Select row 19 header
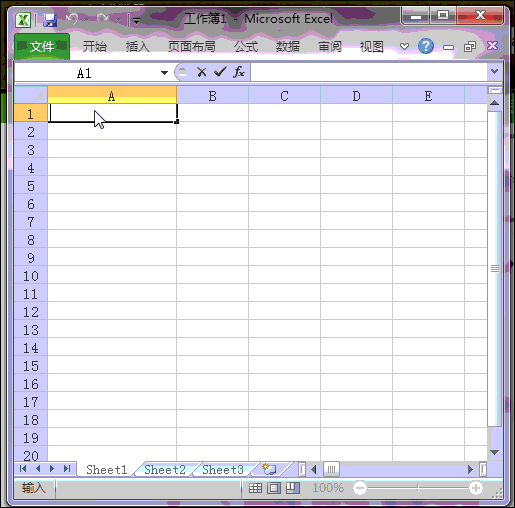 pyautogui.click(x=31, y=438)
